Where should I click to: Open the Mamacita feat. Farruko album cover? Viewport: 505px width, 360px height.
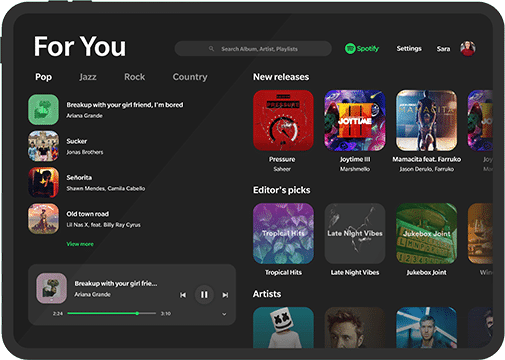(x=426, y=120)
